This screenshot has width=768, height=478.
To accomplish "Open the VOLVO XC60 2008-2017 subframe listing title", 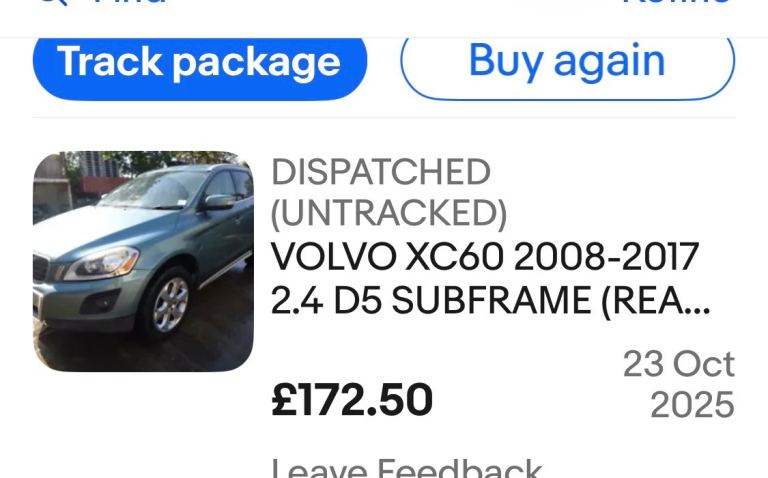I will [490, 278].
